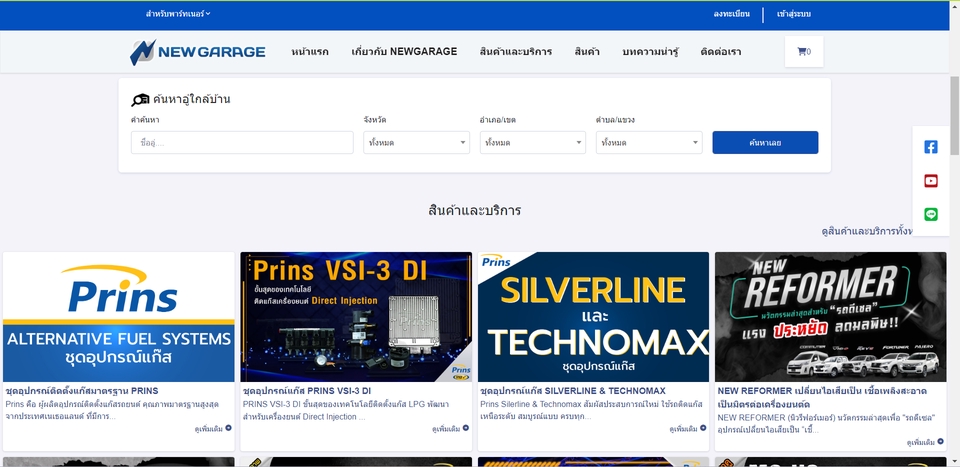Screen dimensions: 960x467
Task: Click ดูเพิ่มเติม on PRINS VSI-3 DI card
Action: coord(446,429)
